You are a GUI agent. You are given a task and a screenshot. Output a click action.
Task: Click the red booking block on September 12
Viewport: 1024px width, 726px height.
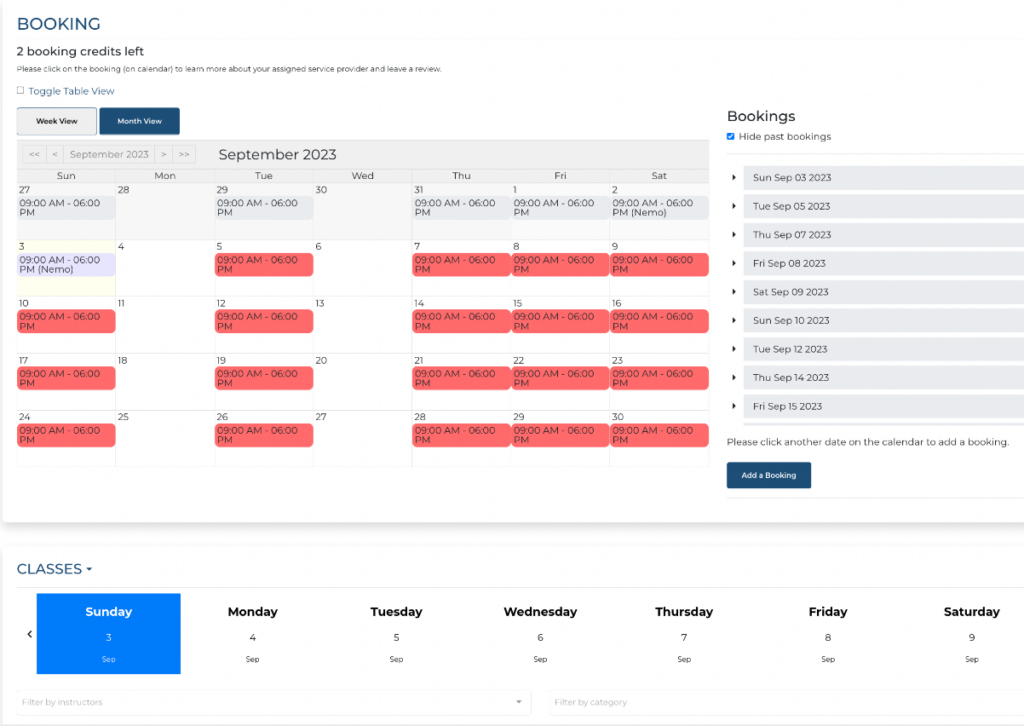coord(264,320)
